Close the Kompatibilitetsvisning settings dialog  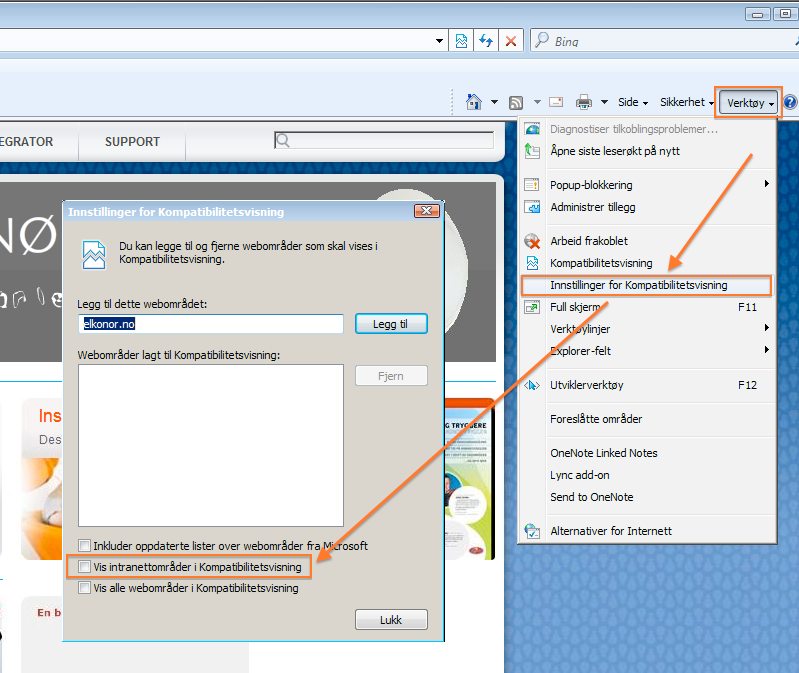(x=427, y=210)
